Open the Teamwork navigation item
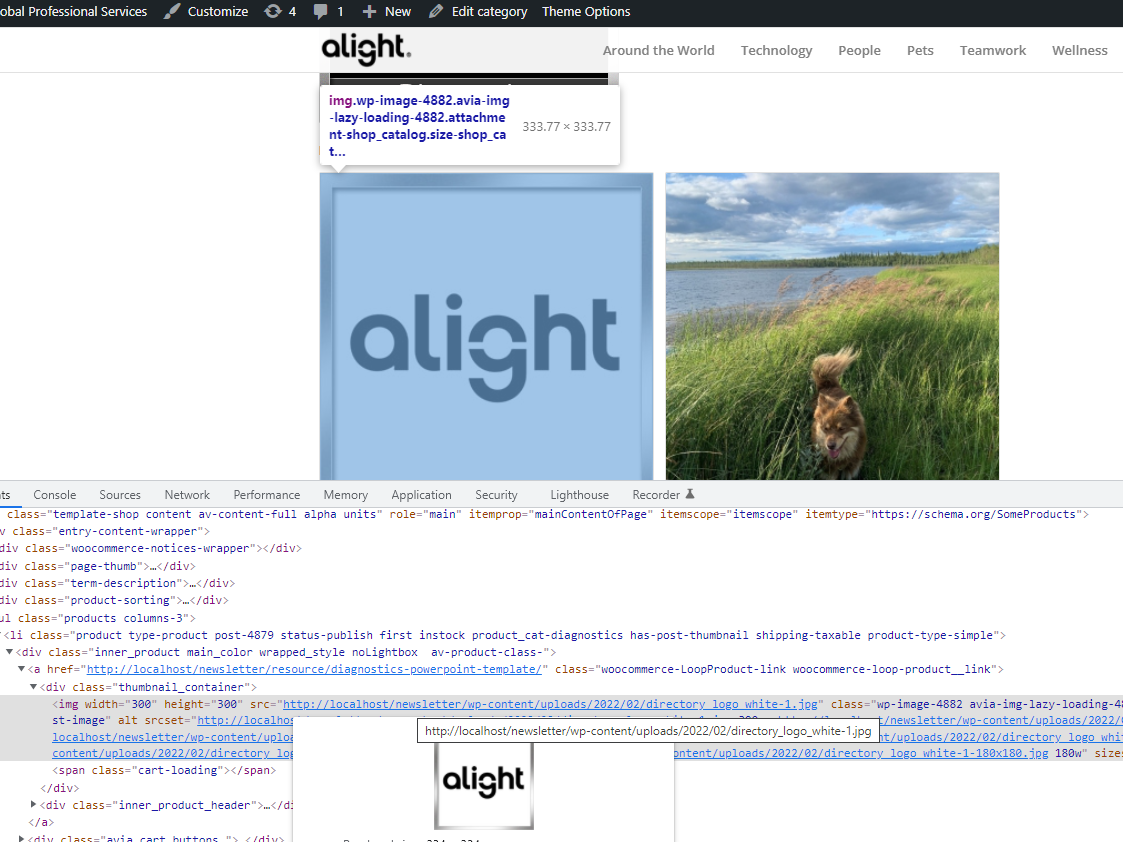 992,50
